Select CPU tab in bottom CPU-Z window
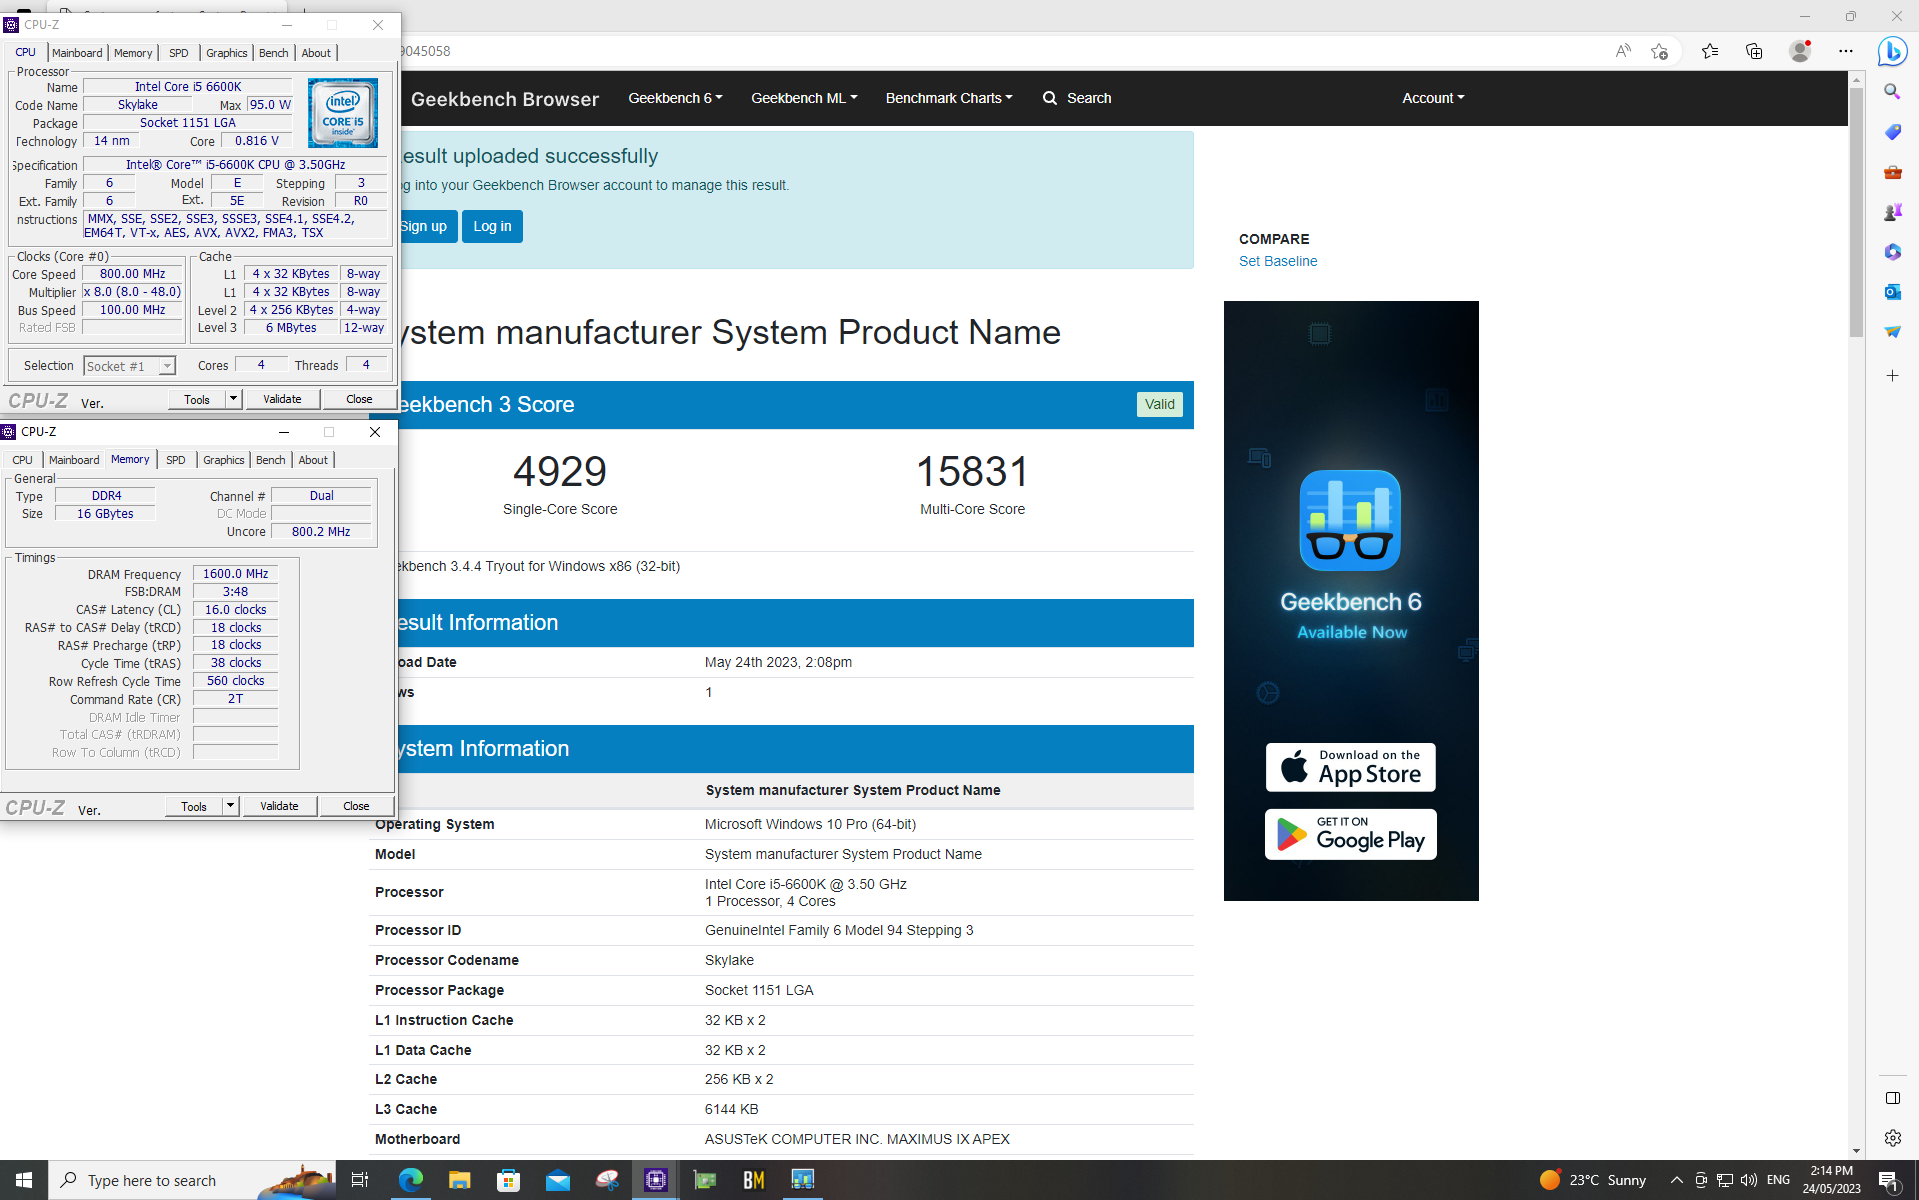Image resolution: width=1919 pixels, height=1200 pixels. point(23,460)
